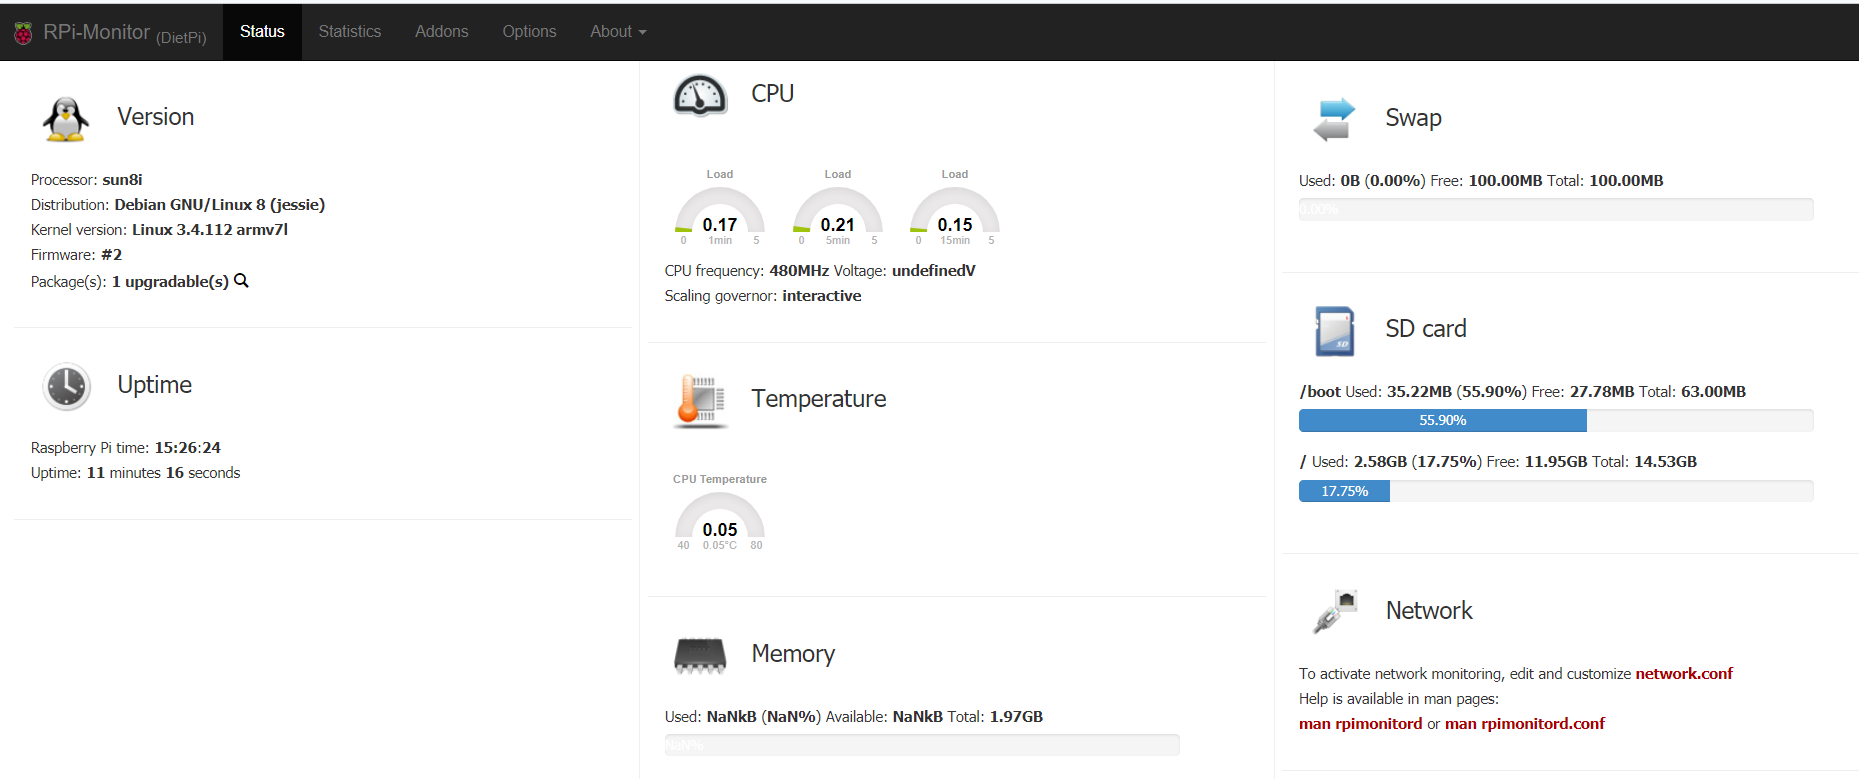Click the CPU speedometer gauge icon
The height and width of the screenshot is (779, 1859).
[x=700, y=96]
